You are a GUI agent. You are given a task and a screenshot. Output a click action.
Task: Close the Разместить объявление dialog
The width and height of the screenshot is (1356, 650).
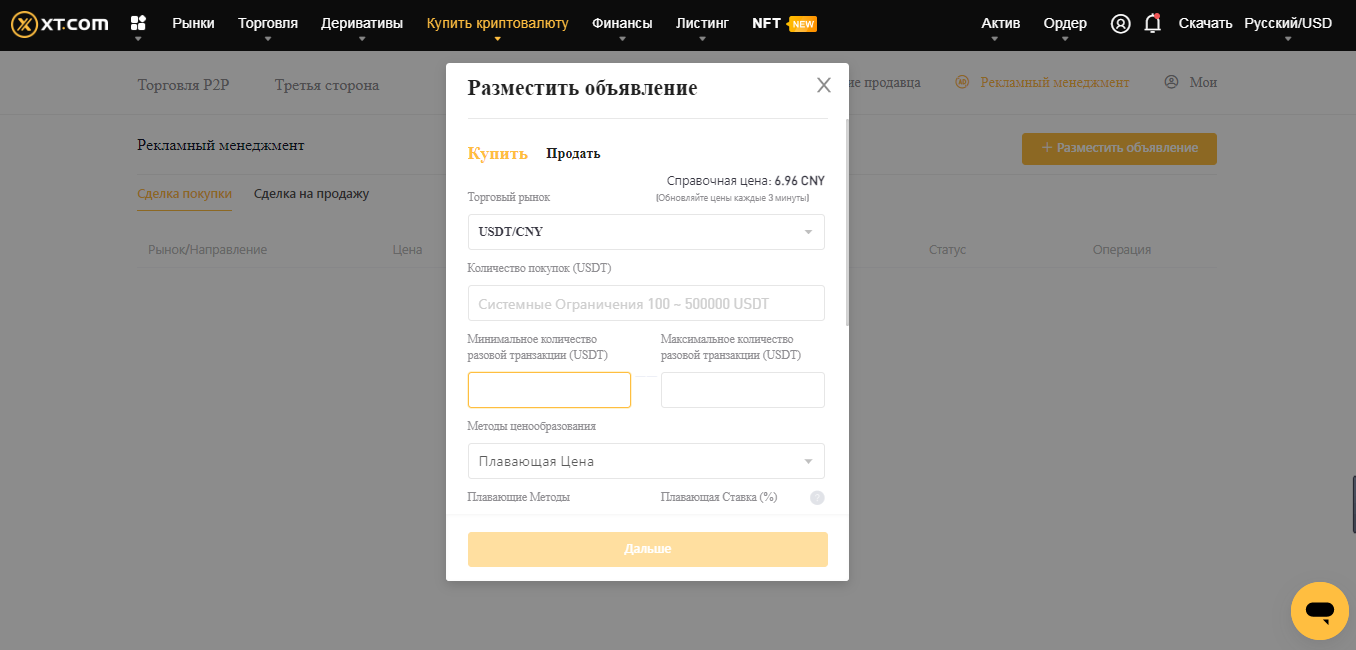click(823, 85)
